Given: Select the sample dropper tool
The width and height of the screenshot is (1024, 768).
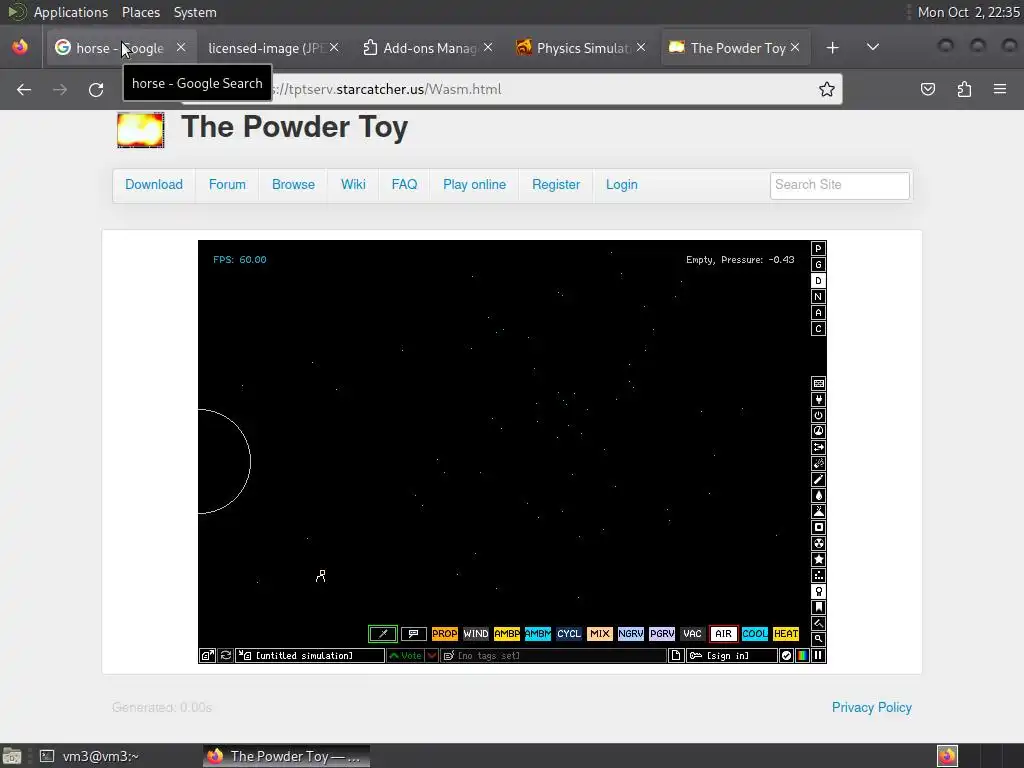Looking at the screenshot, I should tap(383, 633).
